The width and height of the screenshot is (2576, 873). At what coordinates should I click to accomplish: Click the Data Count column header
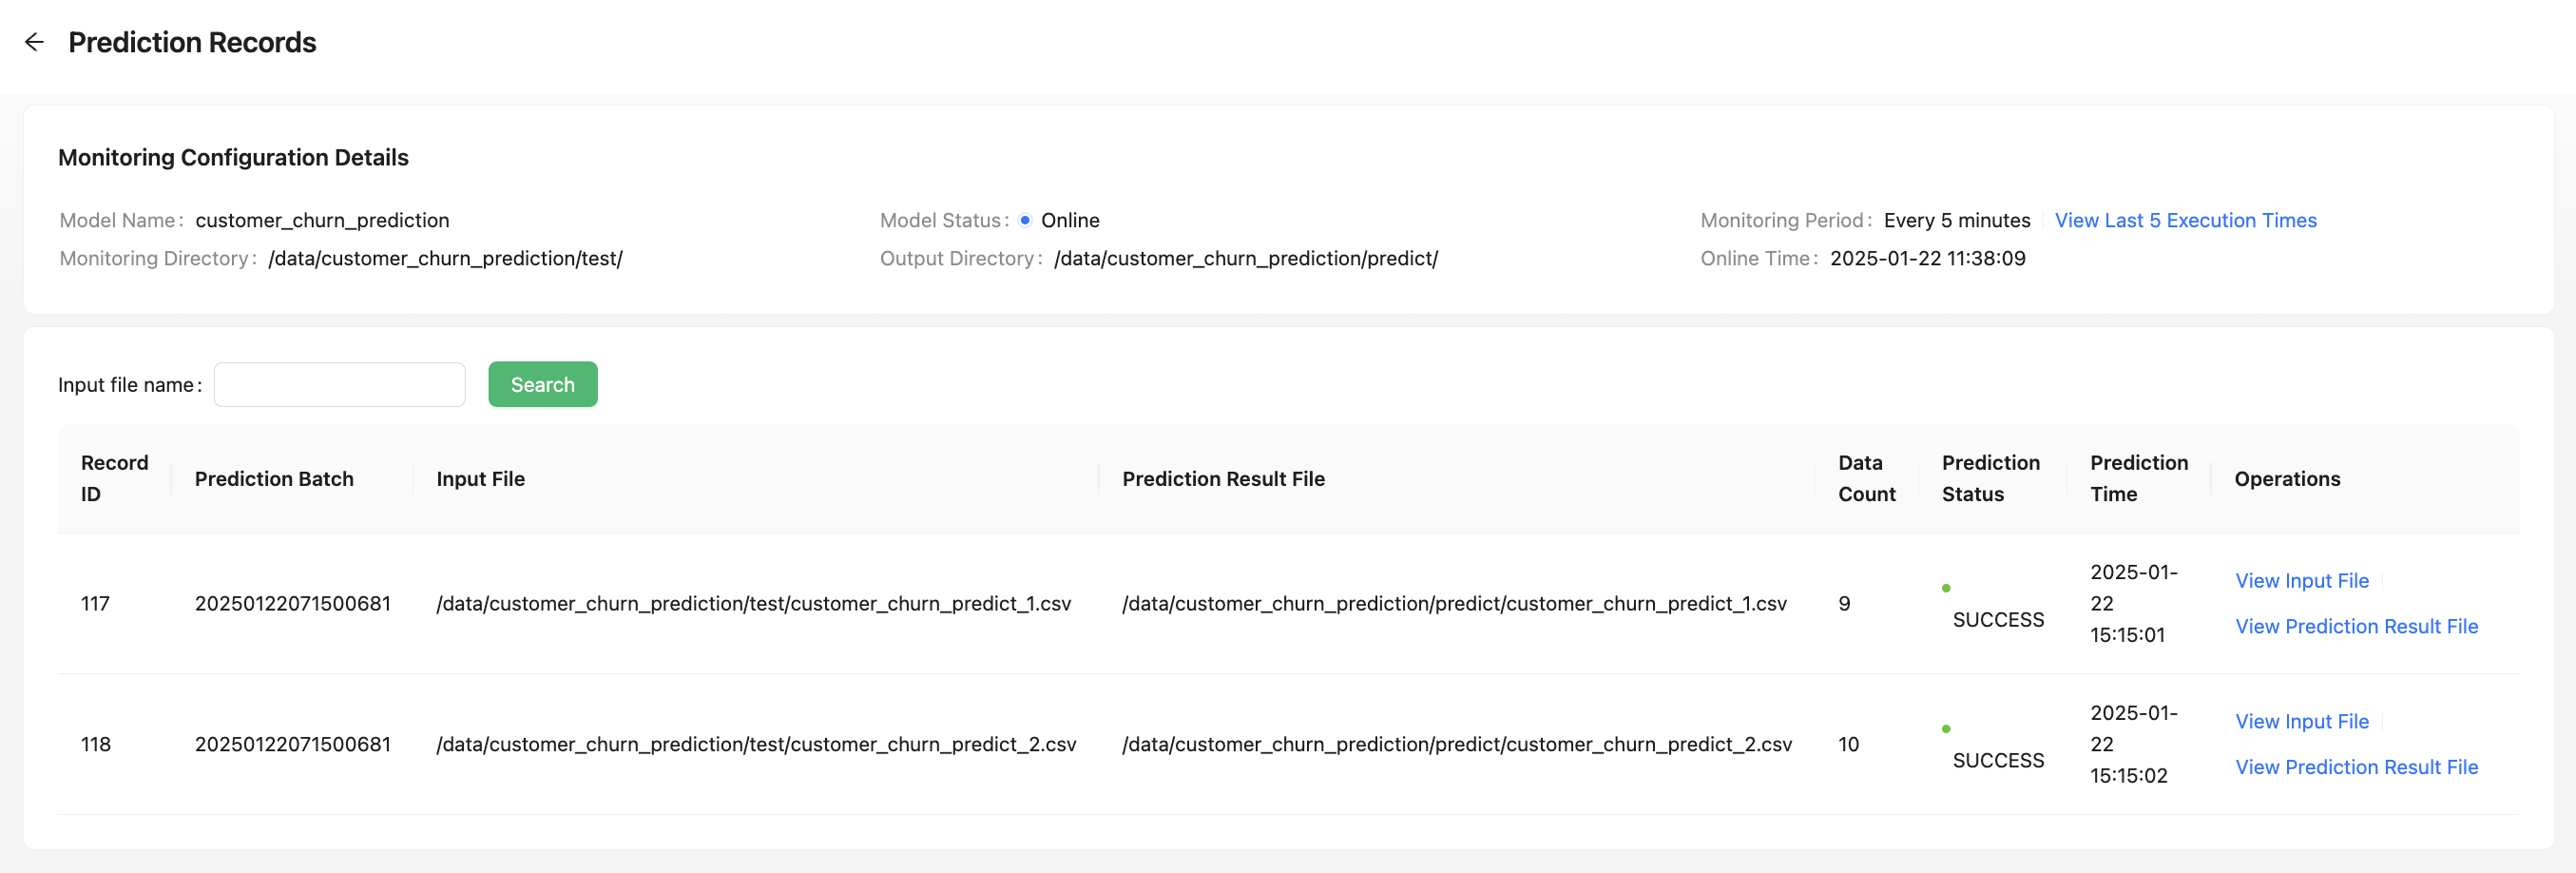(x=1866, y=478)
